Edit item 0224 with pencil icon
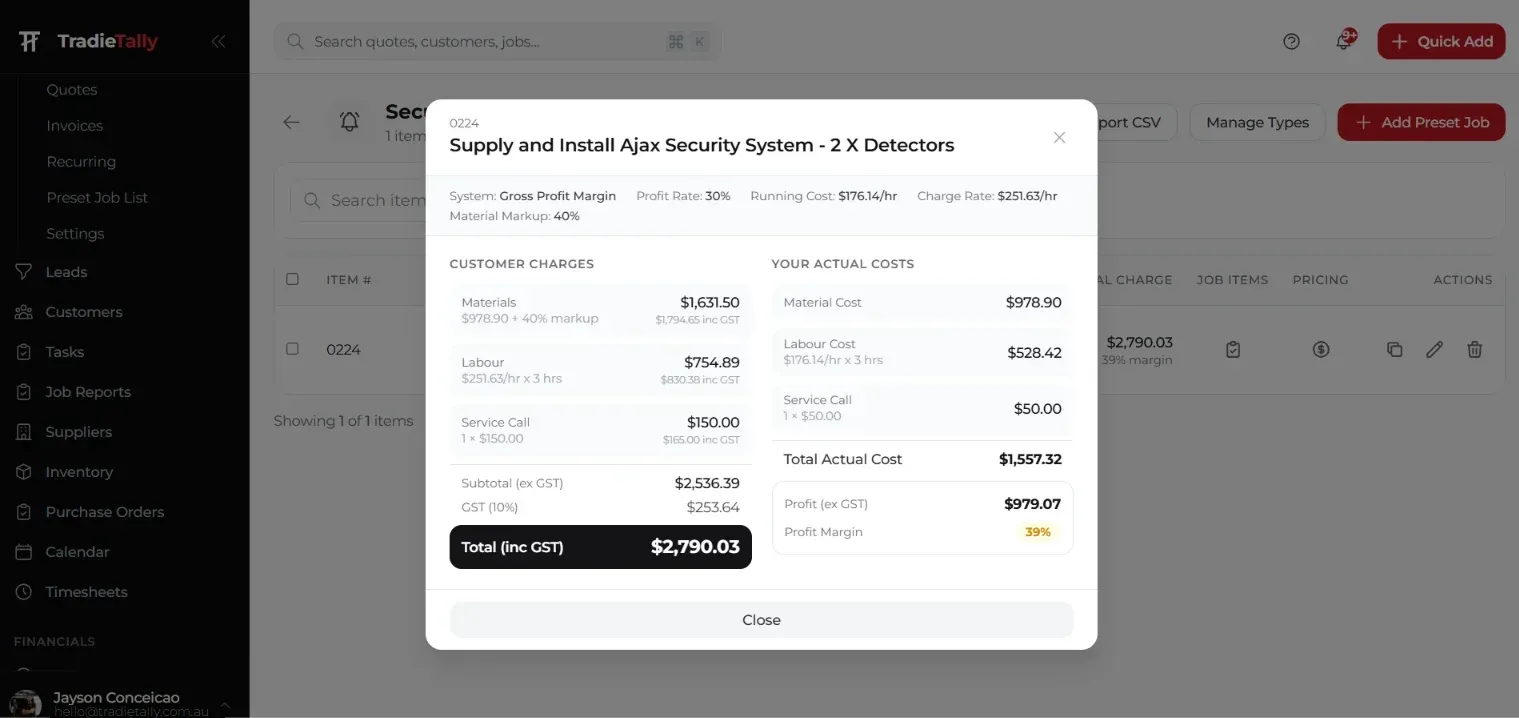 coord(1434,349)
